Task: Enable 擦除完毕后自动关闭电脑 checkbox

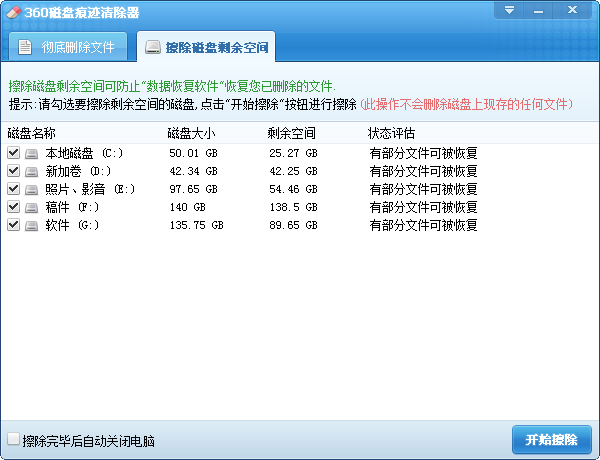Action: pyautogui.click(x=13, y=440)
